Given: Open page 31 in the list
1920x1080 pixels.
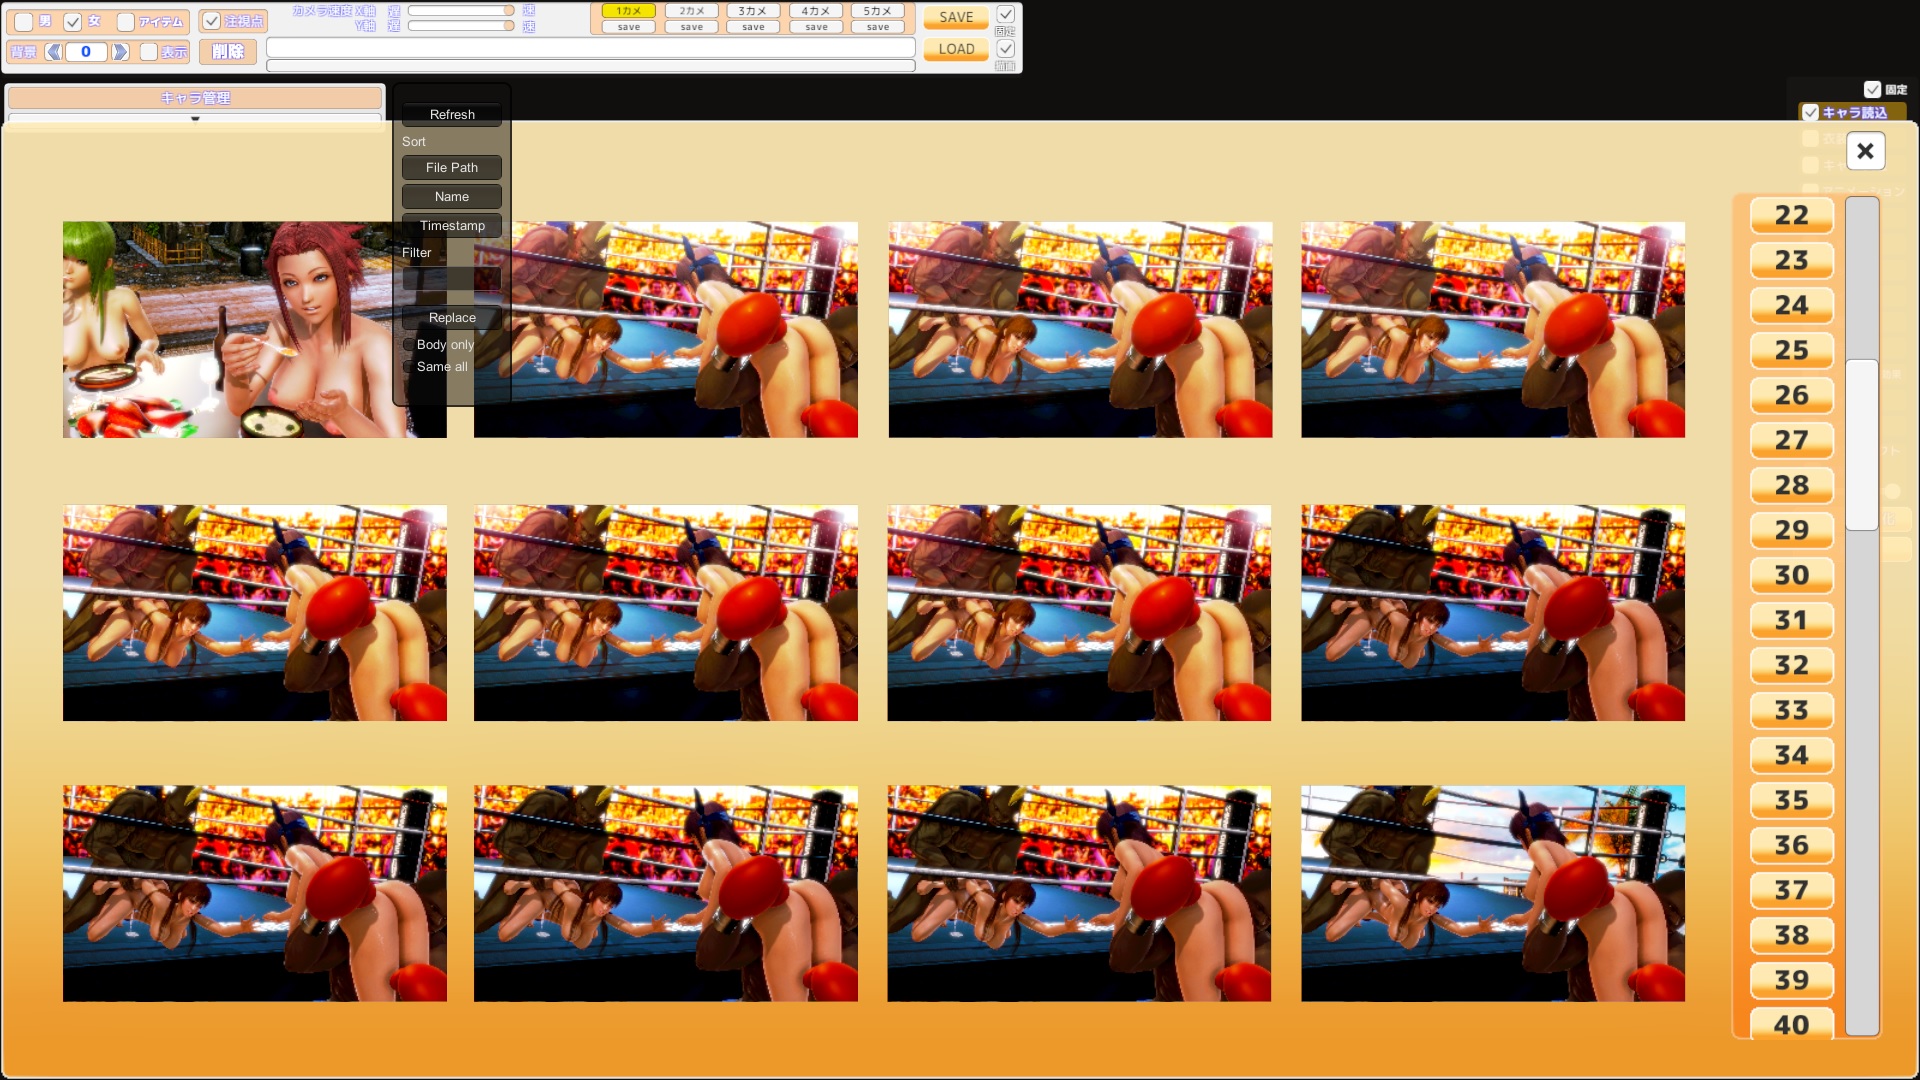Looking at the screenshot, I should 1791,620.
